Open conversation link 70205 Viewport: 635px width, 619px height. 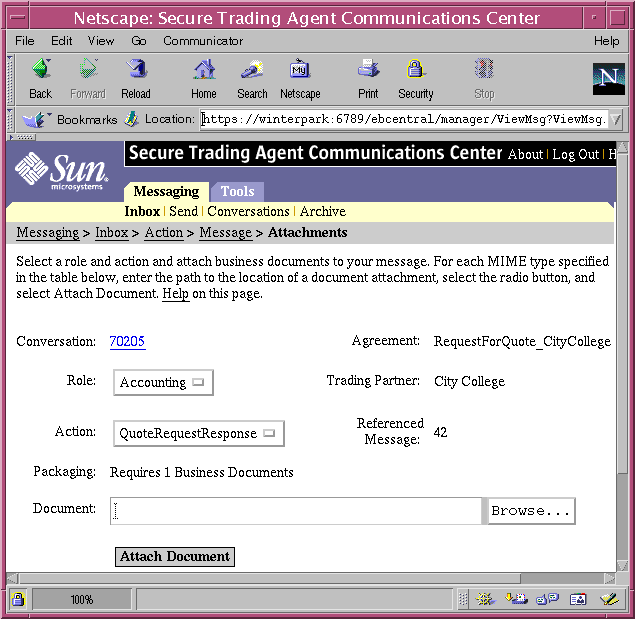[x=127, y=342]
